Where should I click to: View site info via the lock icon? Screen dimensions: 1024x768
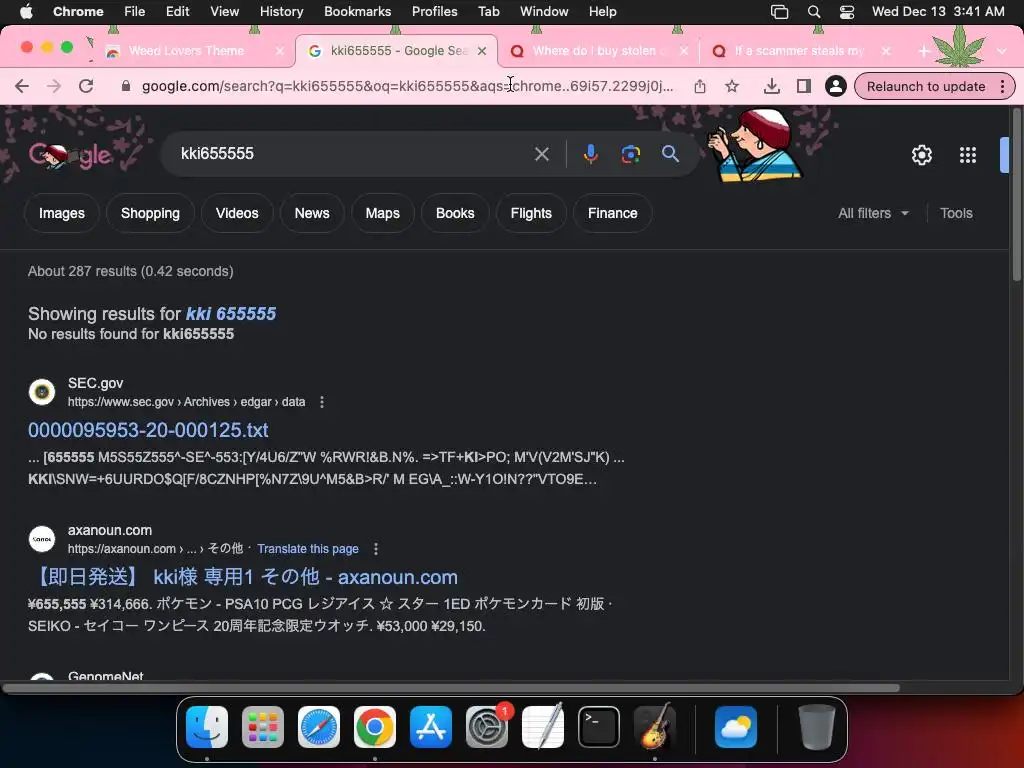pyautogui.click(x=126, y=86)
